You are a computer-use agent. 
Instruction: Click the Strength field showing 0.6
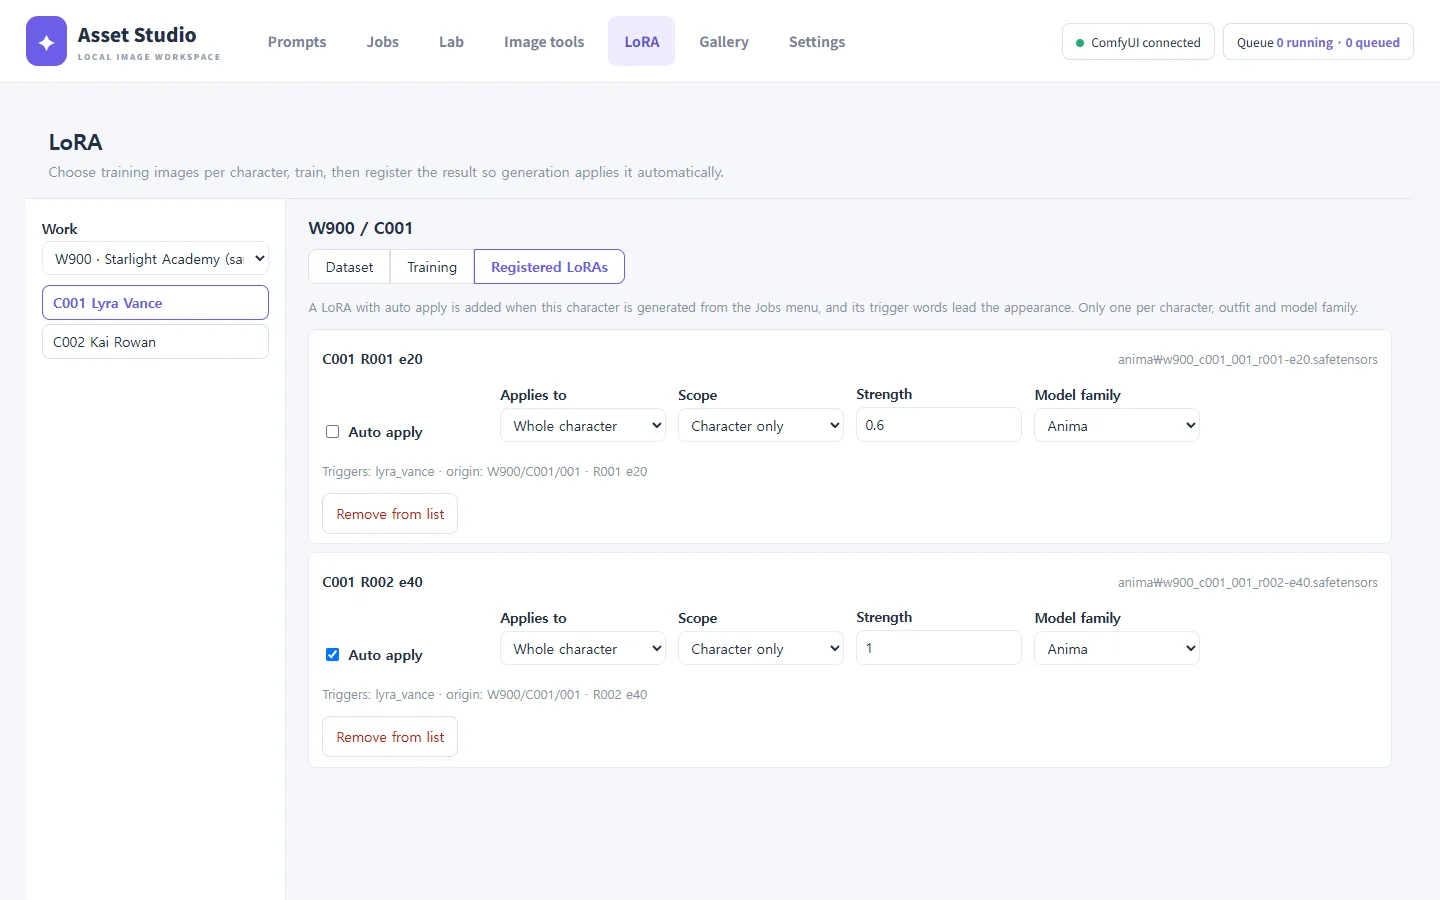click(x=939, y=425)
